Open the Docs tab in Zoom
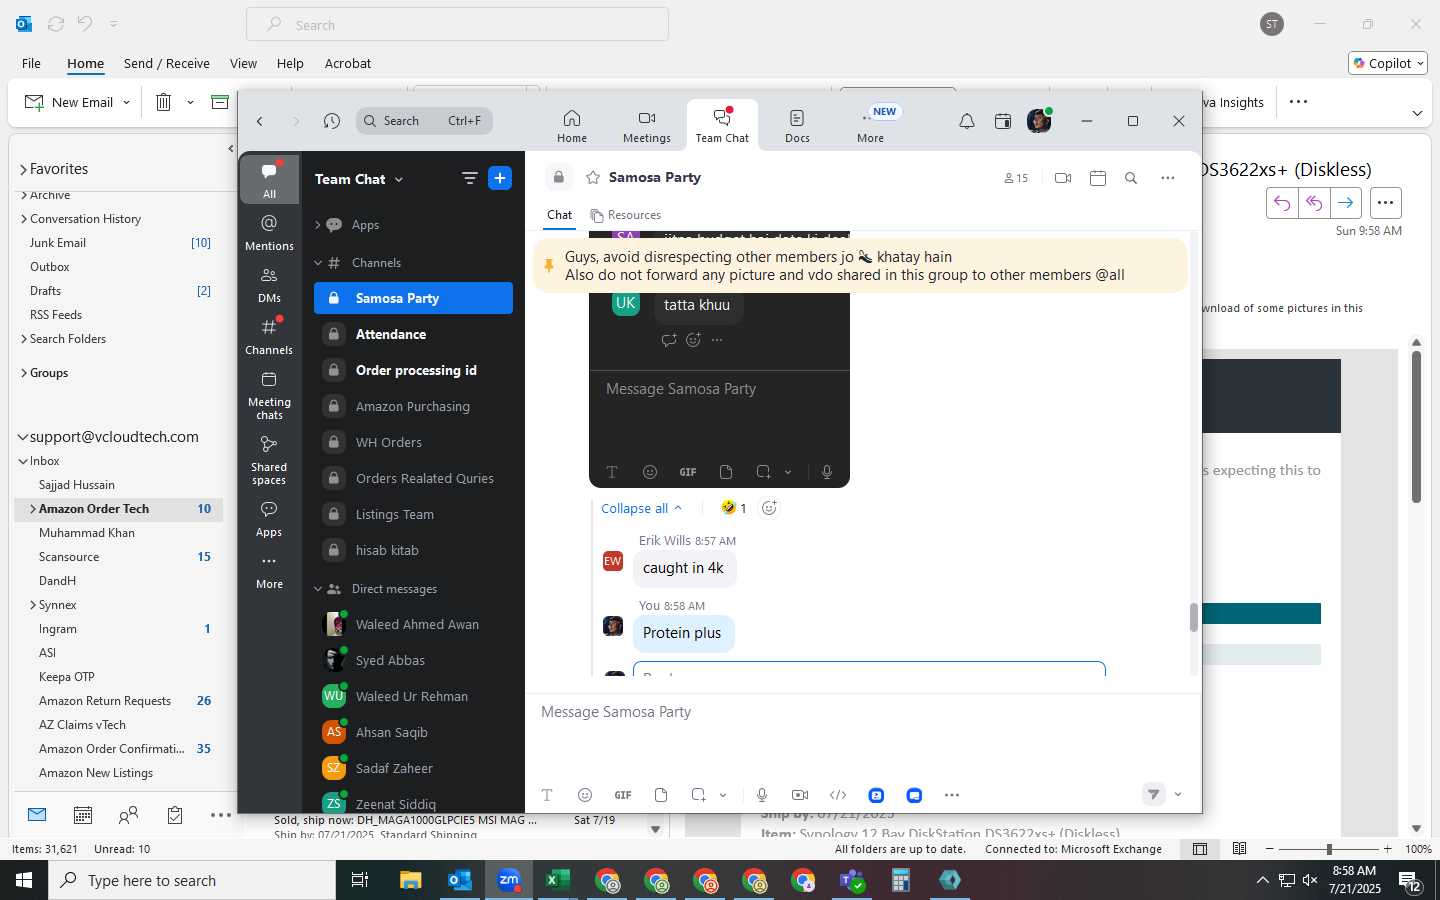 click(x=797, y=126)
